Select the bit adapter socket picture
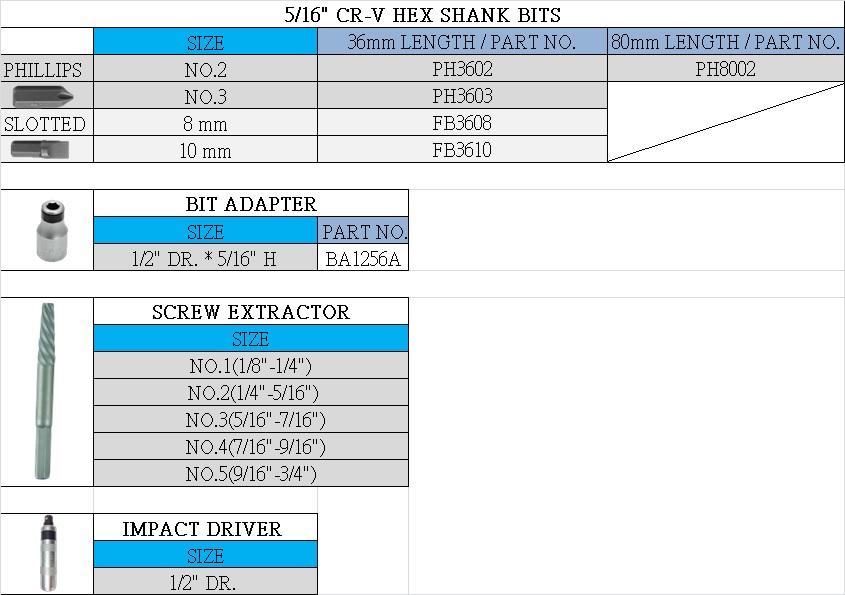This screenshot has height=595, width=845. (x=47, y=229)
